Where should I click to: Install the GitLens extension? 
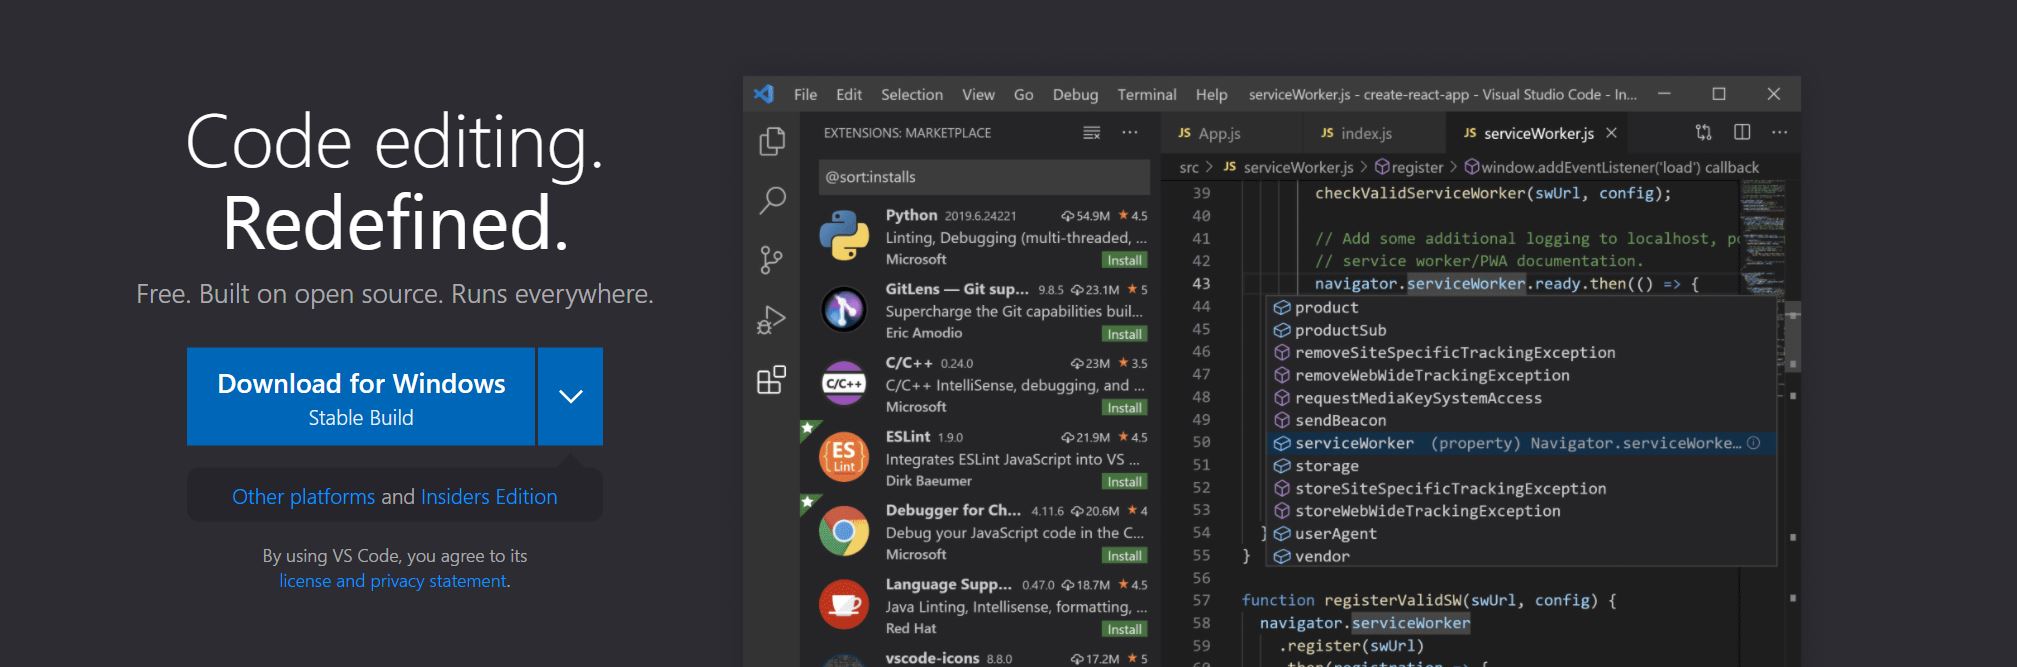click(1124, 334)
